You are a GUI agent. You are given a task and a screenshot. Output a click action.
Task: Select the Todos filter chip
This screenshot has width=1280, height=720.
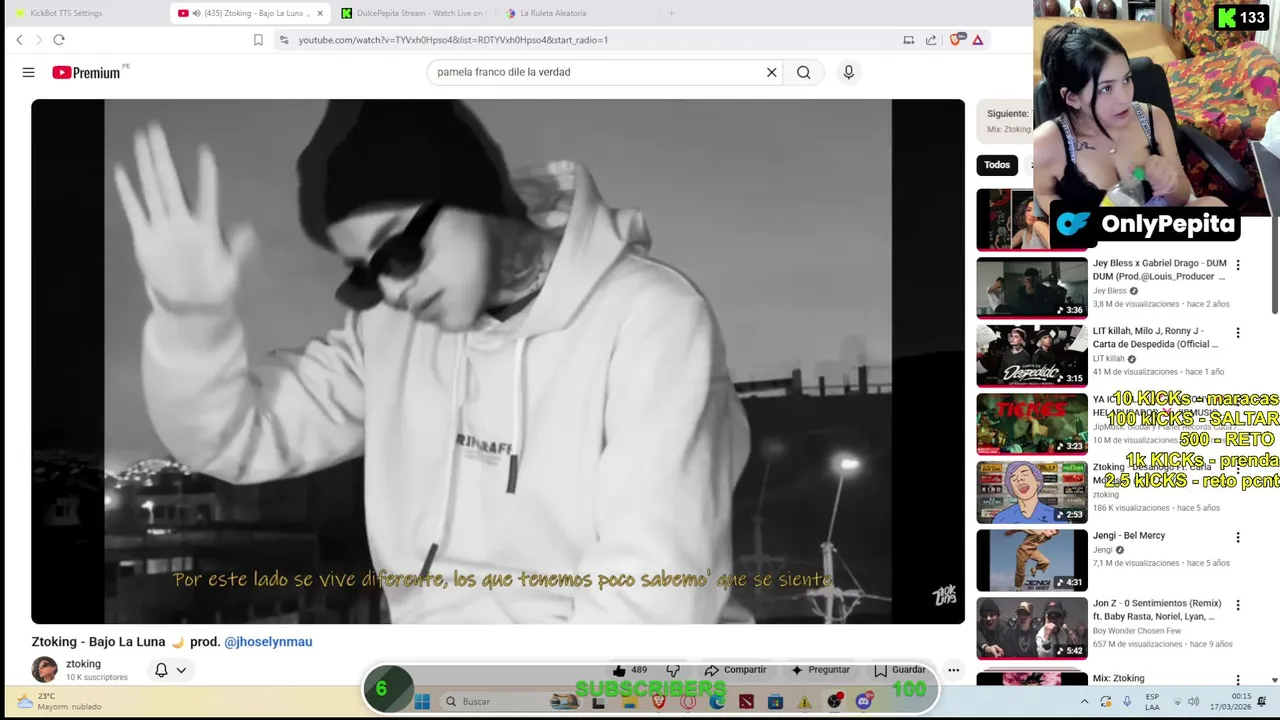point(997,165)
